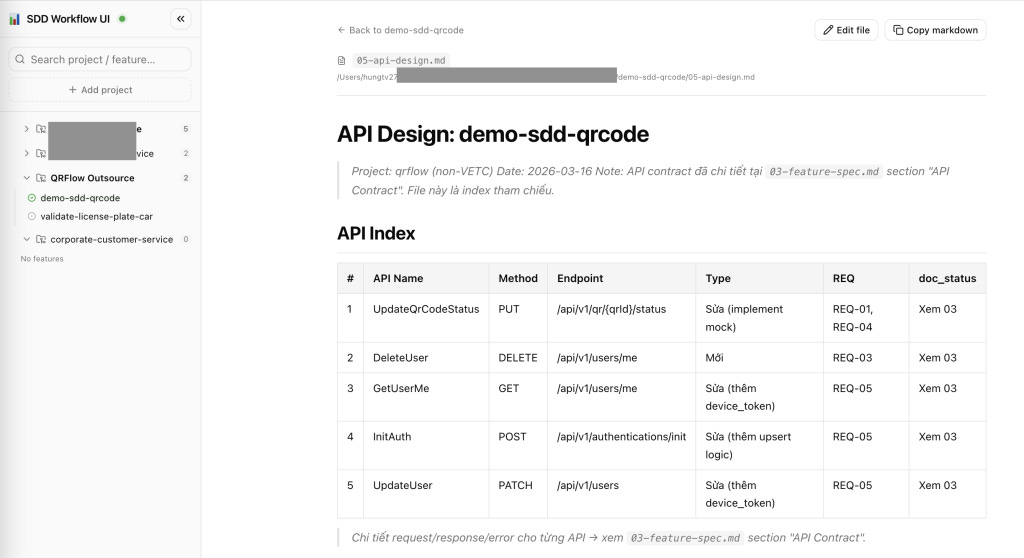Click the API Design: demo-sdd-qrcode heading
This screenshot has width=1024, height=558.
point(493,134)
